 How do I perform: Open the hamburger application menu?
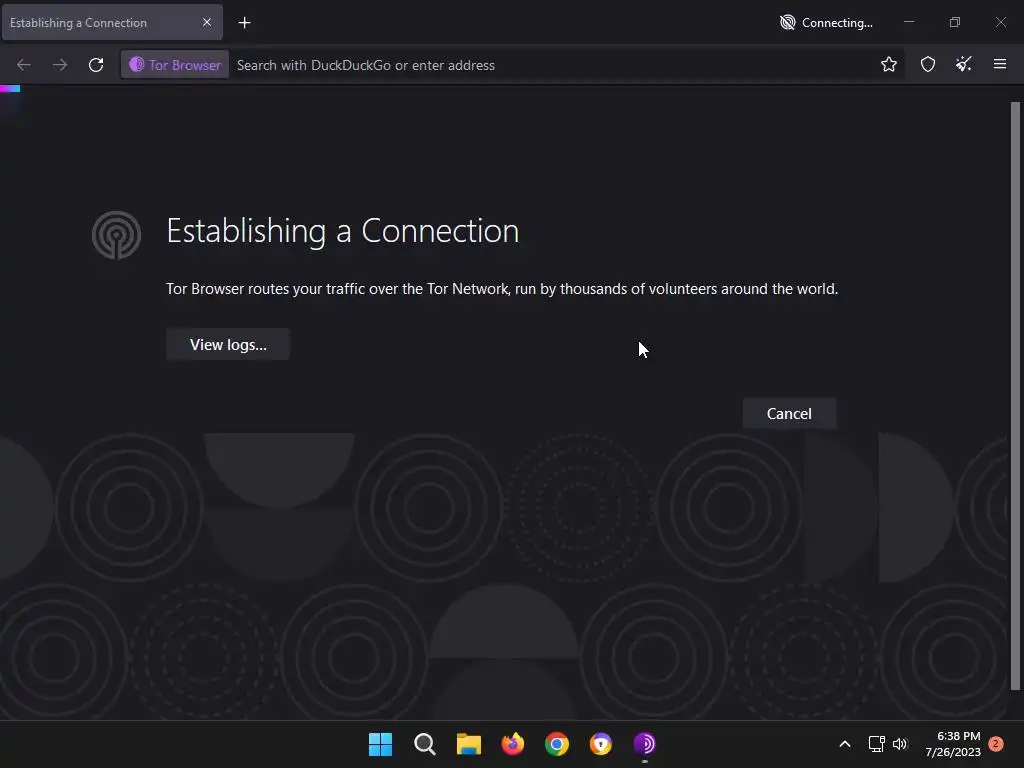tap(1000, 64)
